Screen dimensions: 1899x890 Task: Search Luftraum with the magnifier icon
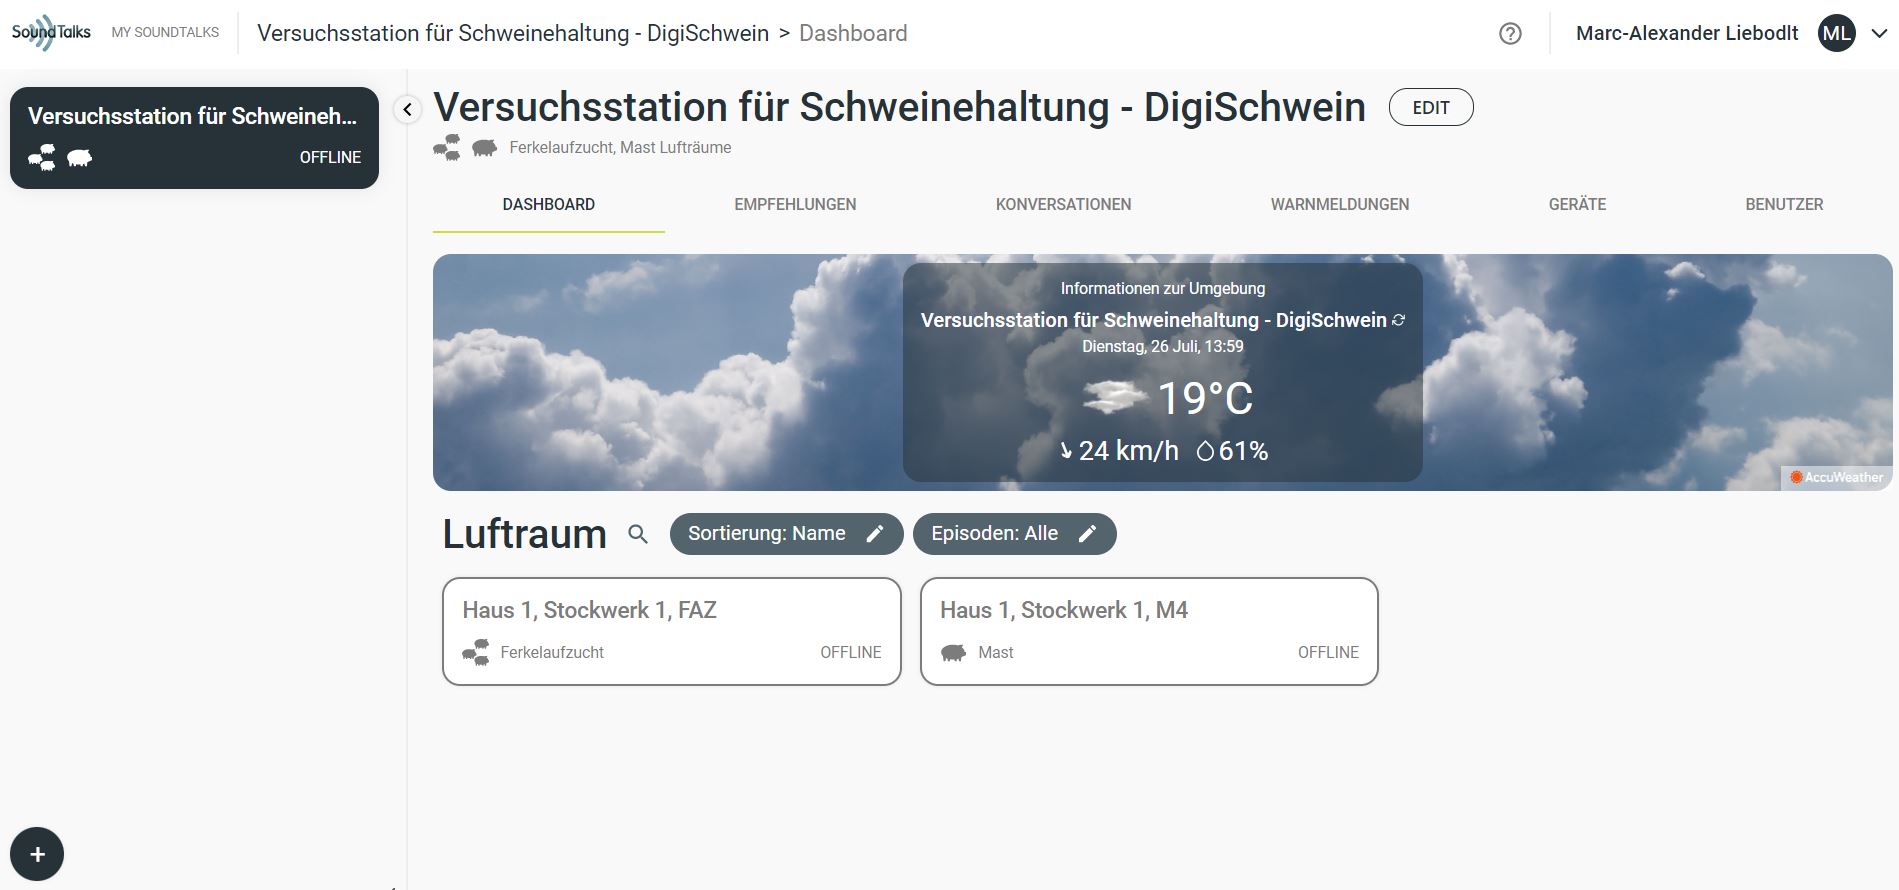tap(638, 534)
